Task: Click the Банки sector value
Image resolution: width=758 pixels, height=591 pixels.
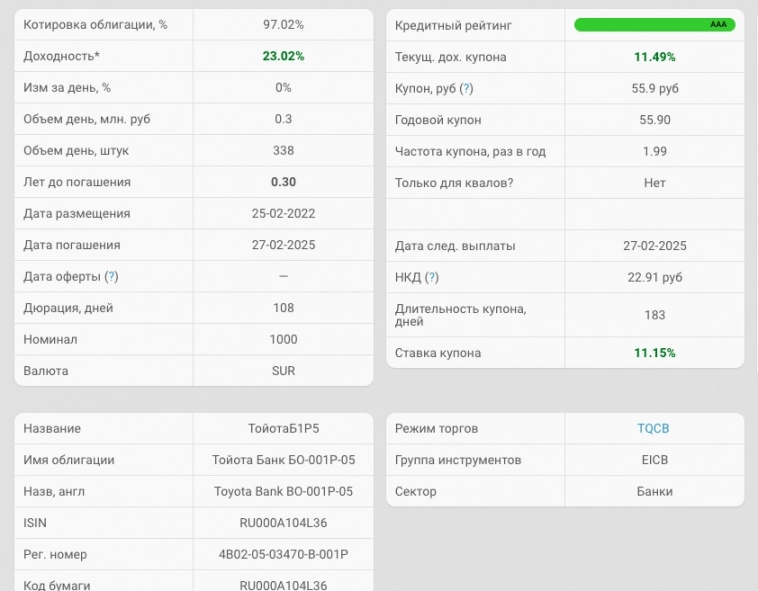Action: pyautogui.click(x=654, y=492)
